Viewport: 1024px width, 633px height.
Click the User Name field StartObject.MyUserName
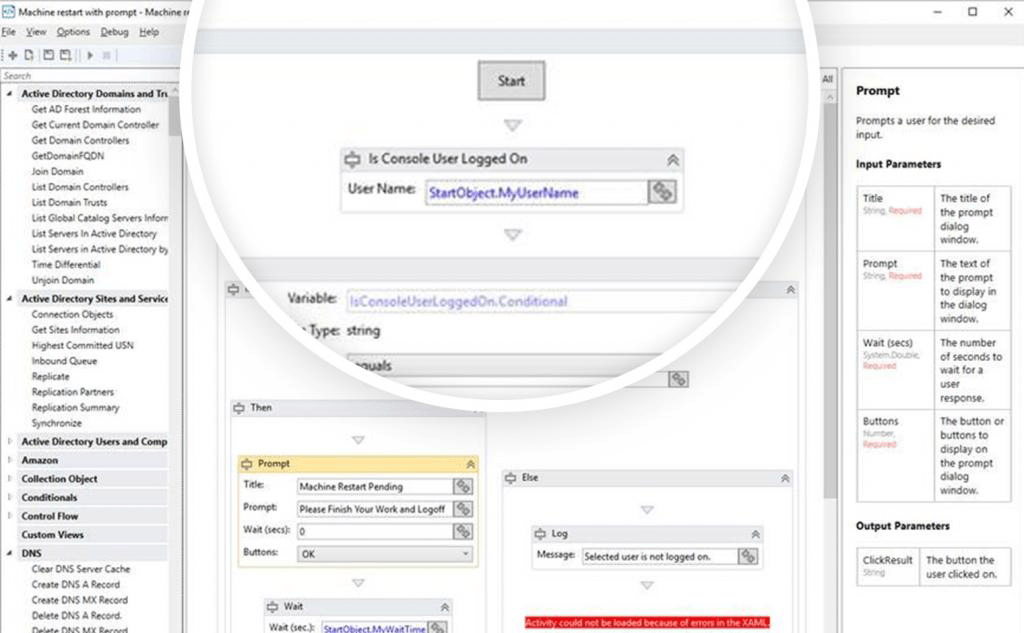tap(536, 193)
